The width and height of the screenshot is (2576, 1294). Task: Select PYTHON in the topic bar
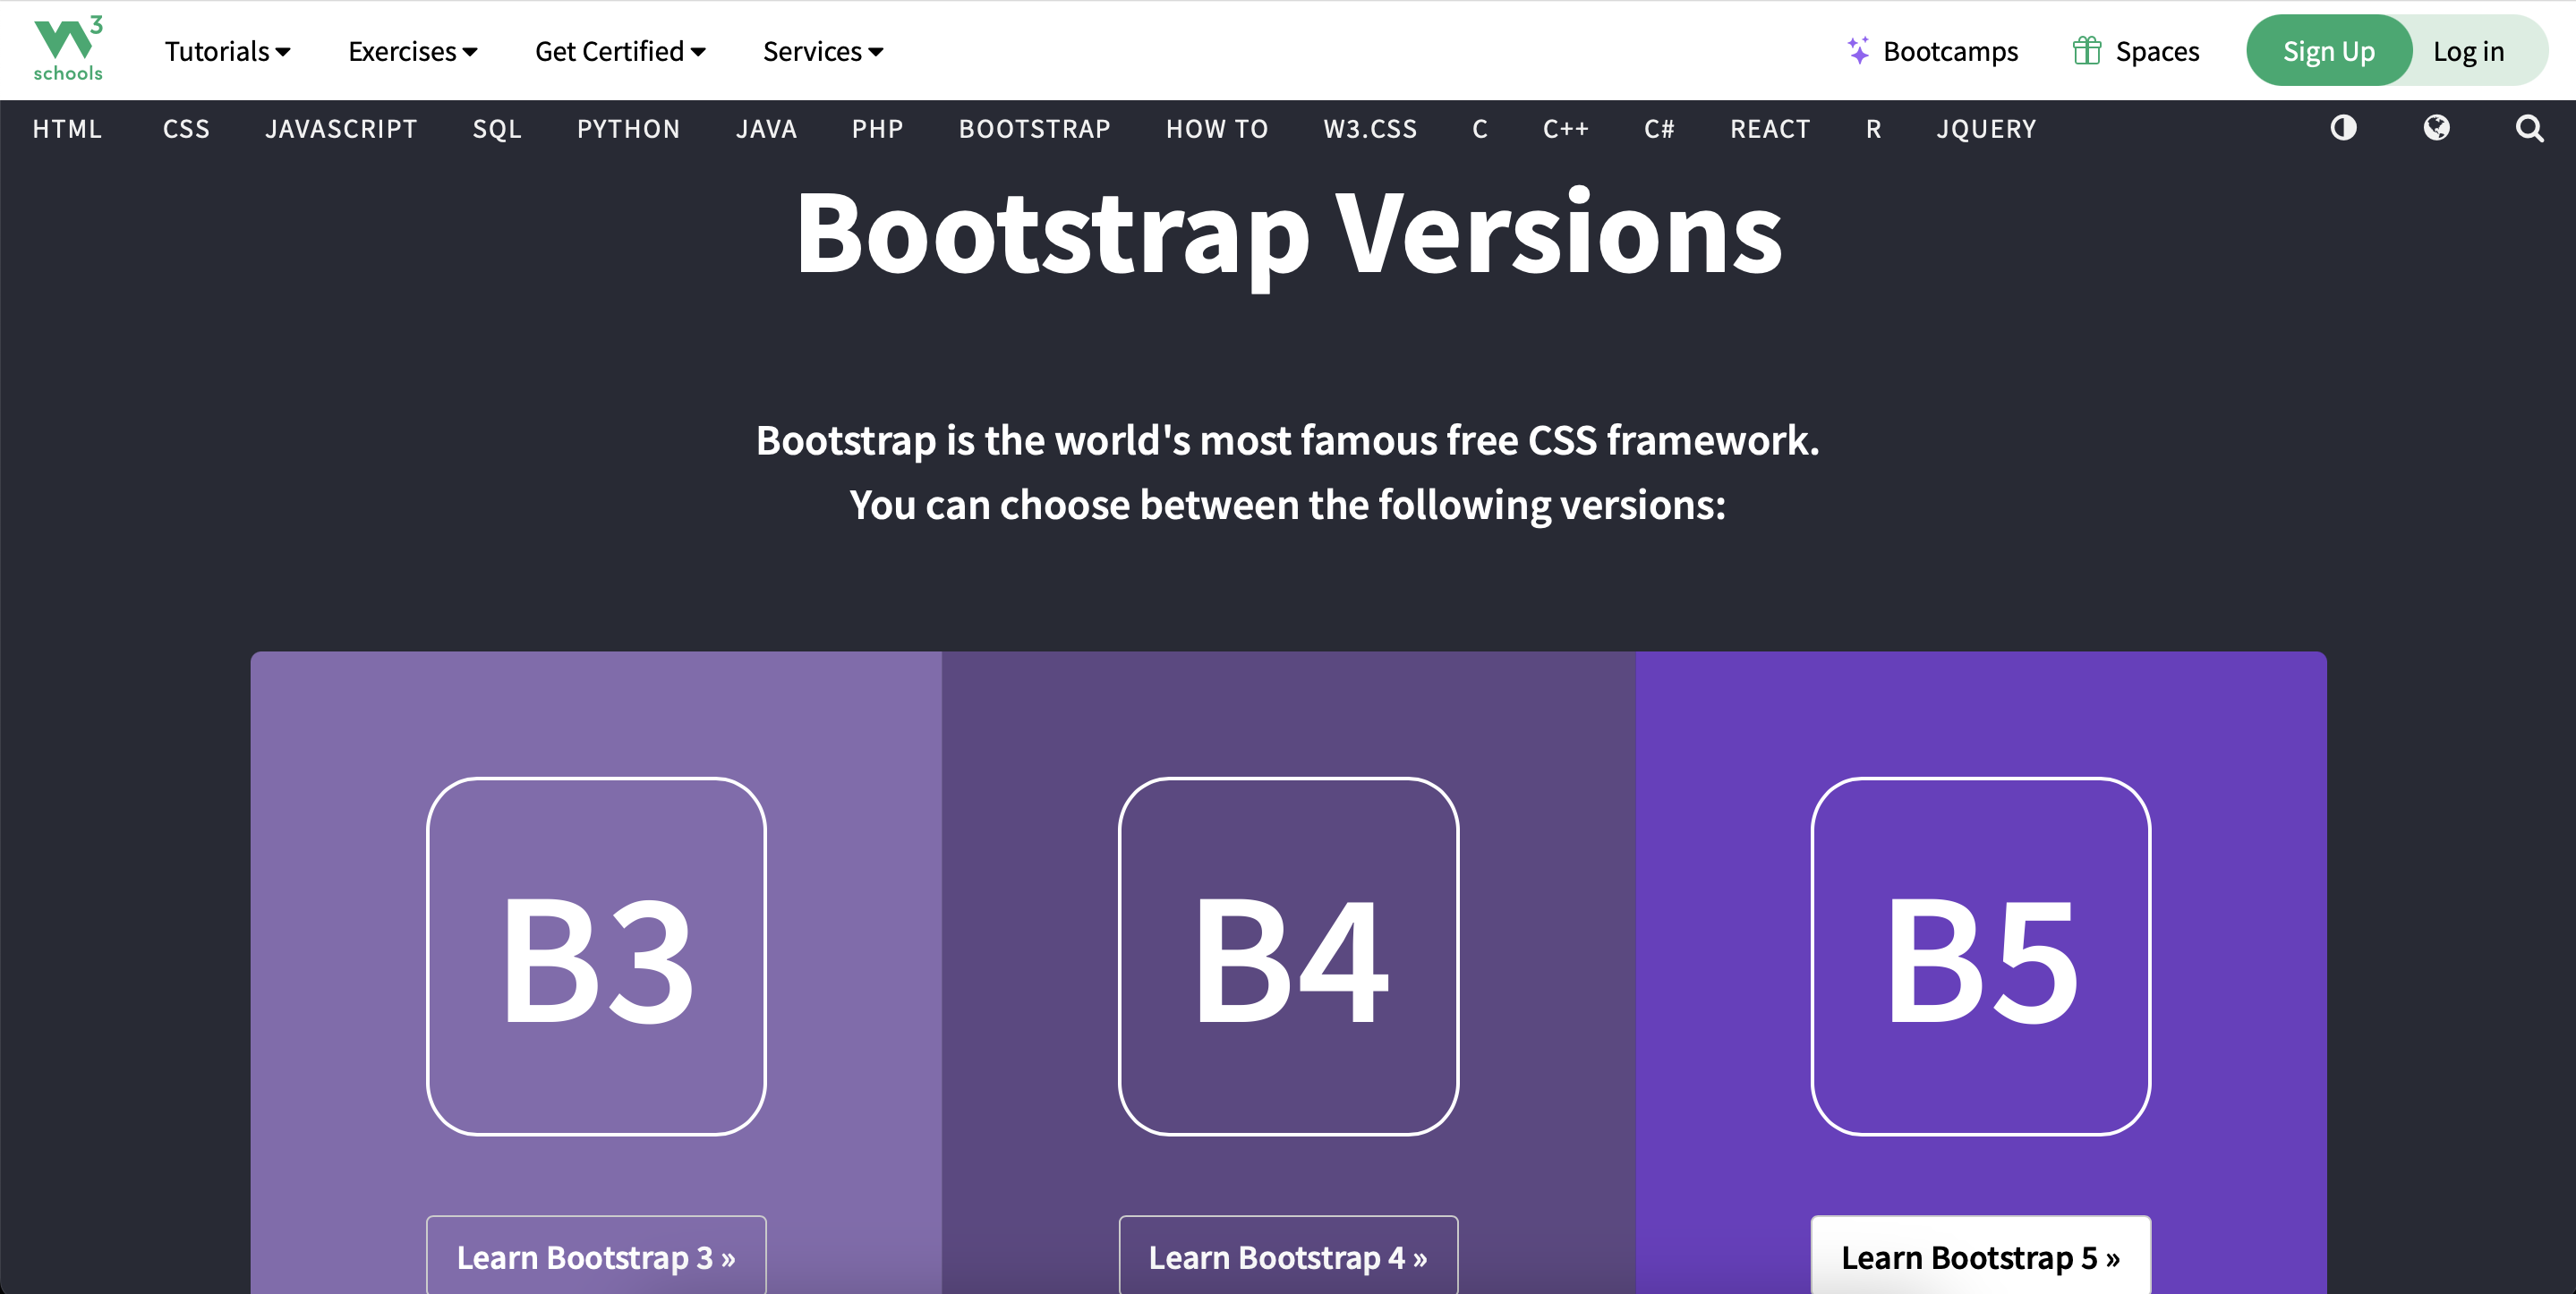coord(628,129)
